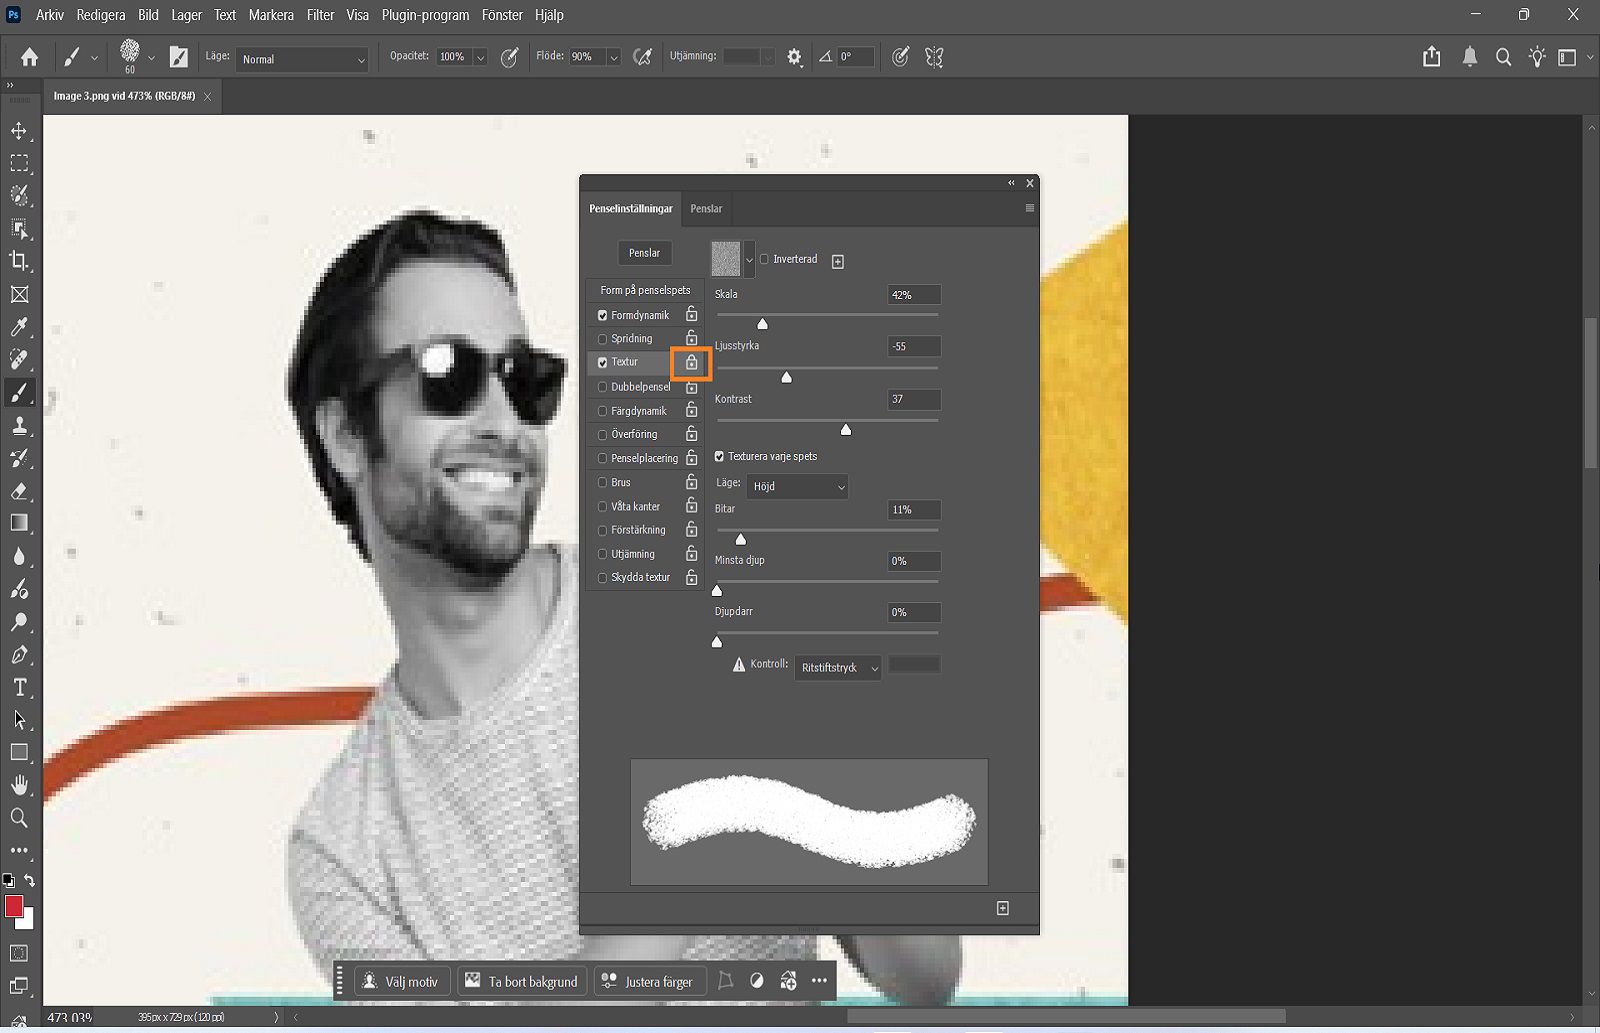Open the Läge dropdown showing Höjd
The width and height of the screenshot is (1600, 1033).
(797, 486)
